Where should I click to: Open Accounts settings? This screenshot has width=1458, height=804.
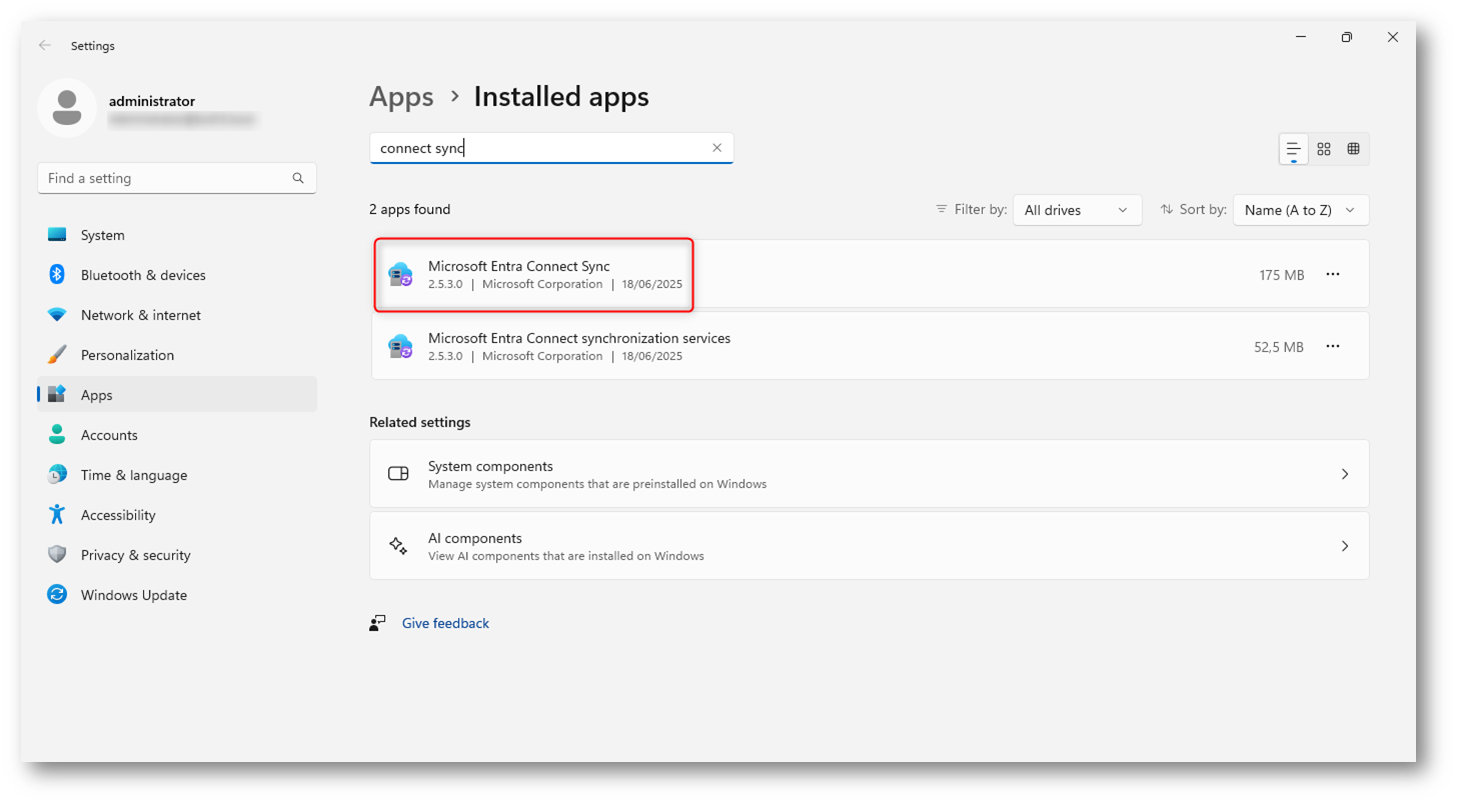[x=177, y=435]
